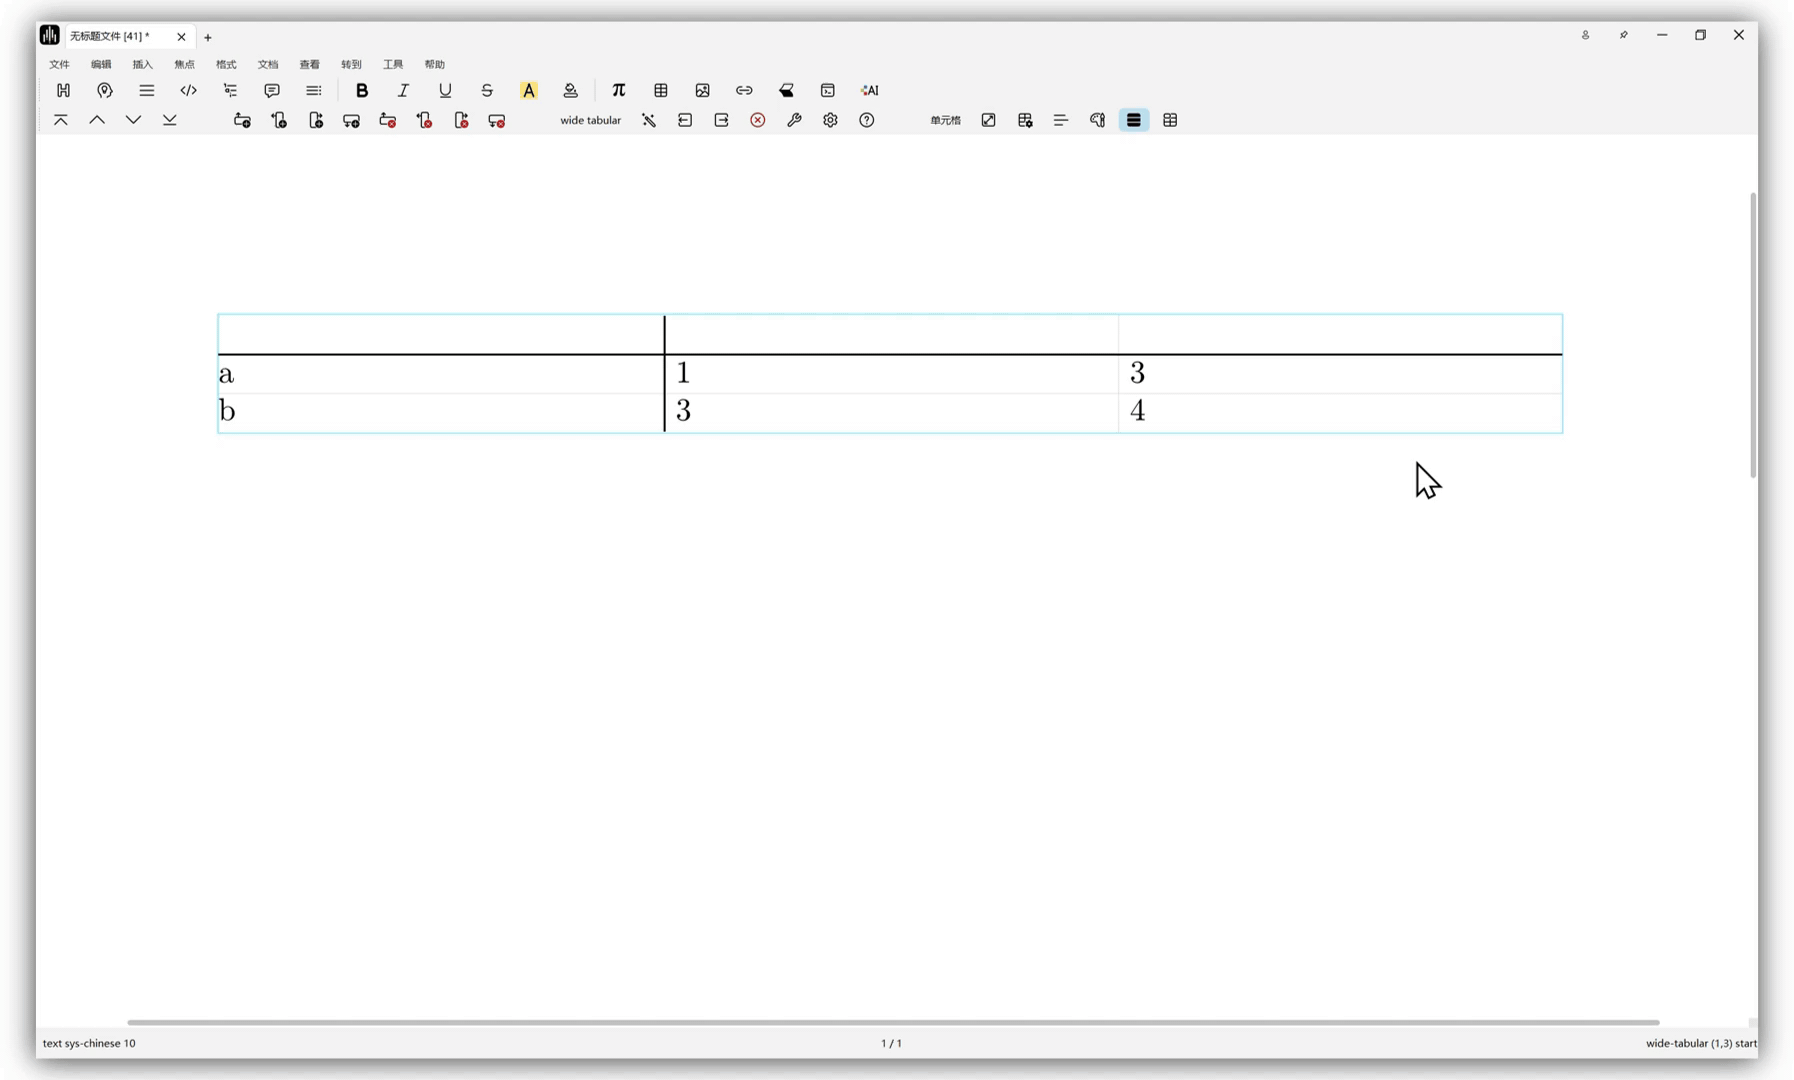
Task: Toggle the highlighted cell lines button
Action: pyautogui.click(x=1133, y=120)
